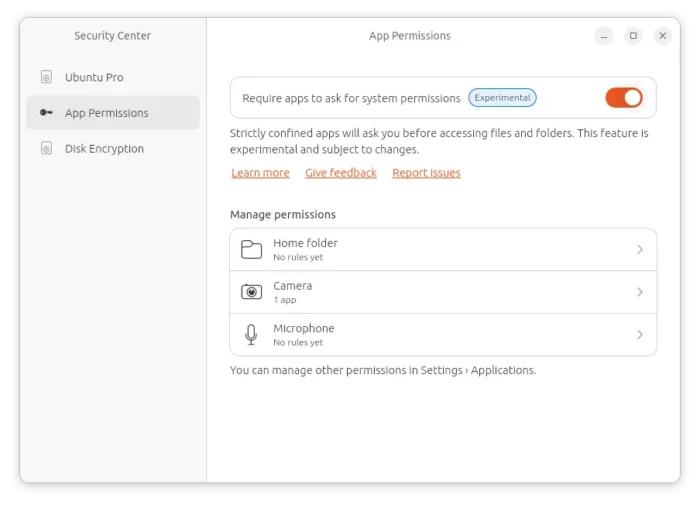Minimize the Security Center window
Viewport: 700px width, 505px height.
coord(604,36)
